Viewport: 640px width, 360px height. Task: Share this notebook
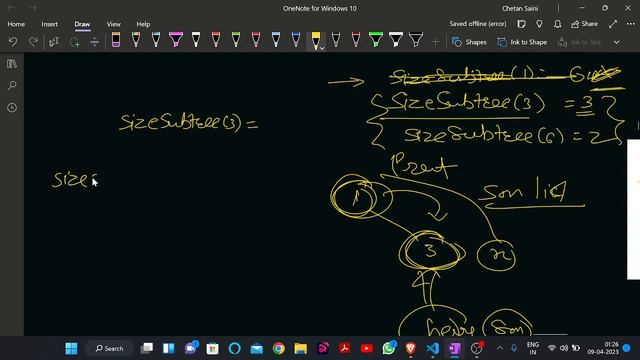coord(585,24)
